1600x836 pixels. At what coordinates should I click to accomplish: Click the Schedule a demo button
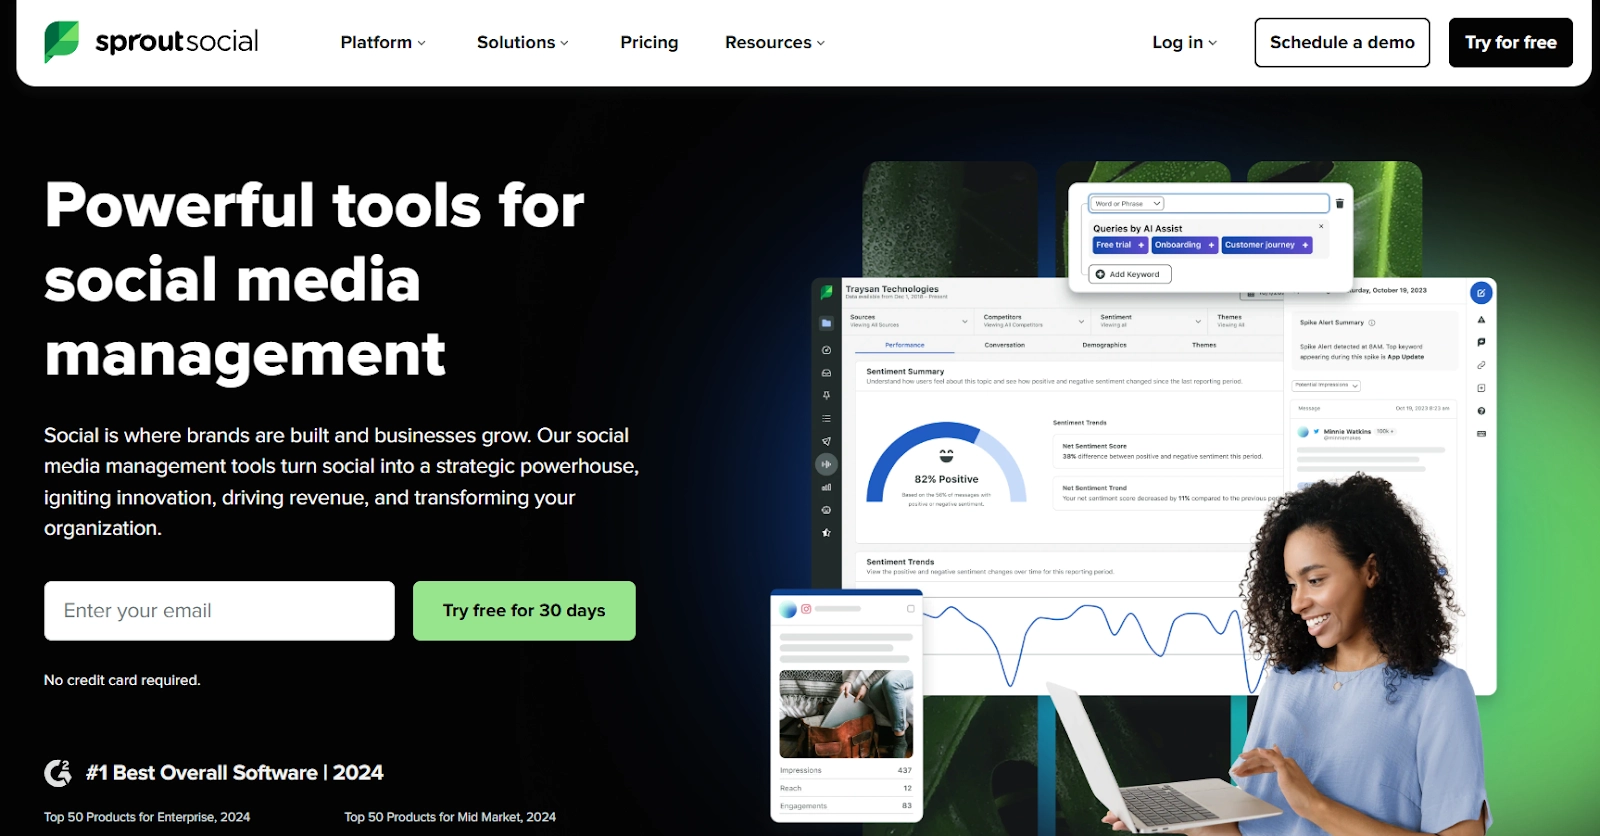pyautogui.click(x=1342, y=42)
